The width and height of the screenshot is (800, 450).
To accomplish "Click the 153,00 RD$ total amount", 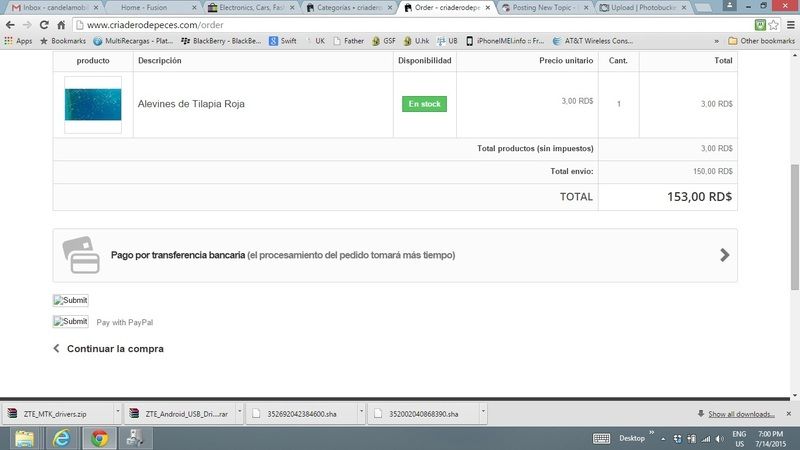I will (699, 196).
